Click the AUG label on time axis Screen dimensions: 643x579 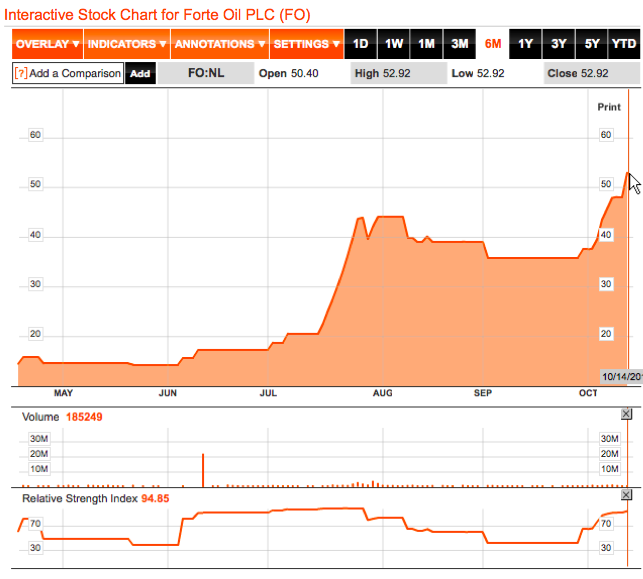383,393
